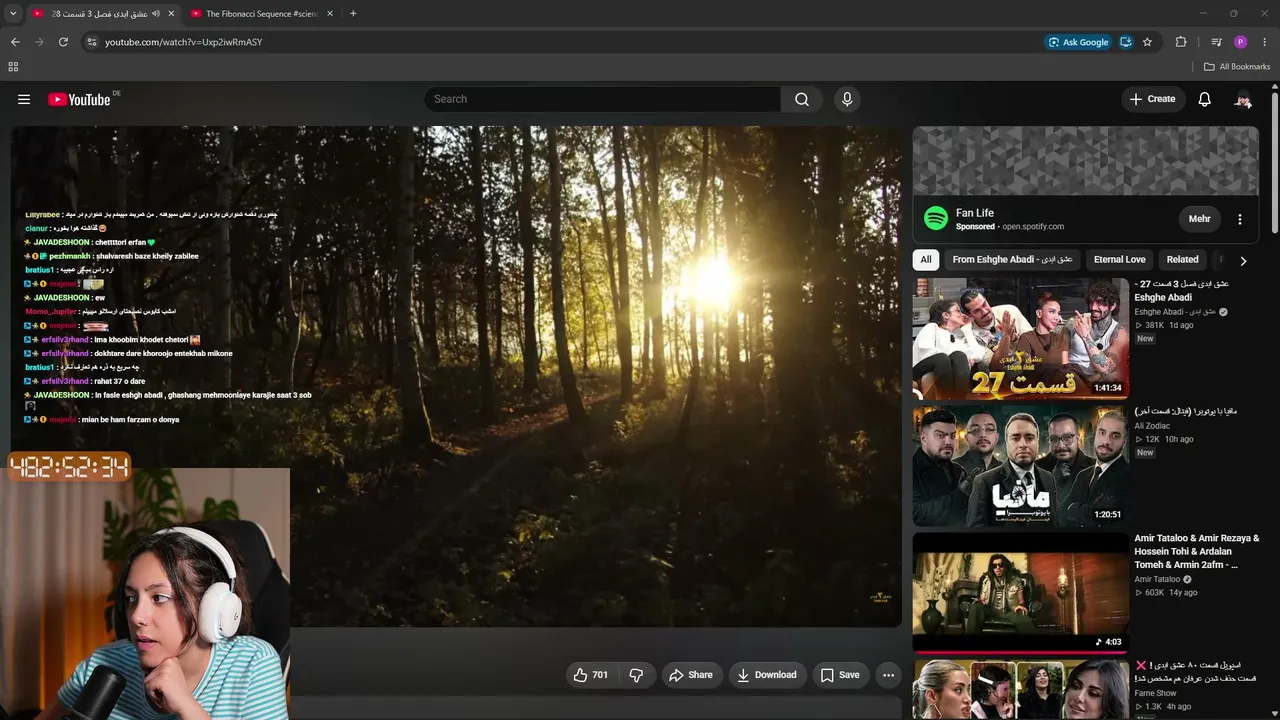This screenshot has height=720, width=1280.
Task: Close the Fibonacci Sequence tab
Action: click(329, 14)
